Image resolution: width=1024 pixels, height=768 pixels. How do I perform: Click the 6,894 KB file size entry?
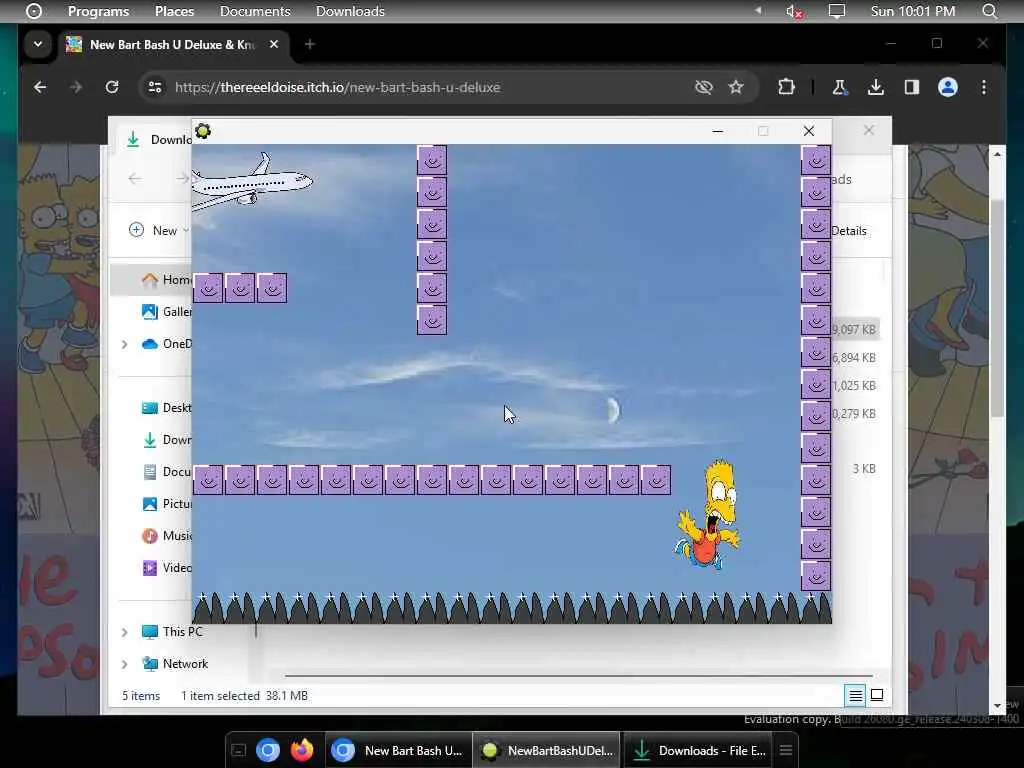click(854, 357)
